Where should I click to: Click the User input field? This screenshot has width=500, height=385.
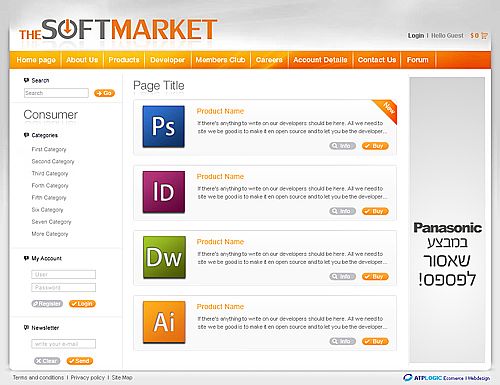(63, 274)
